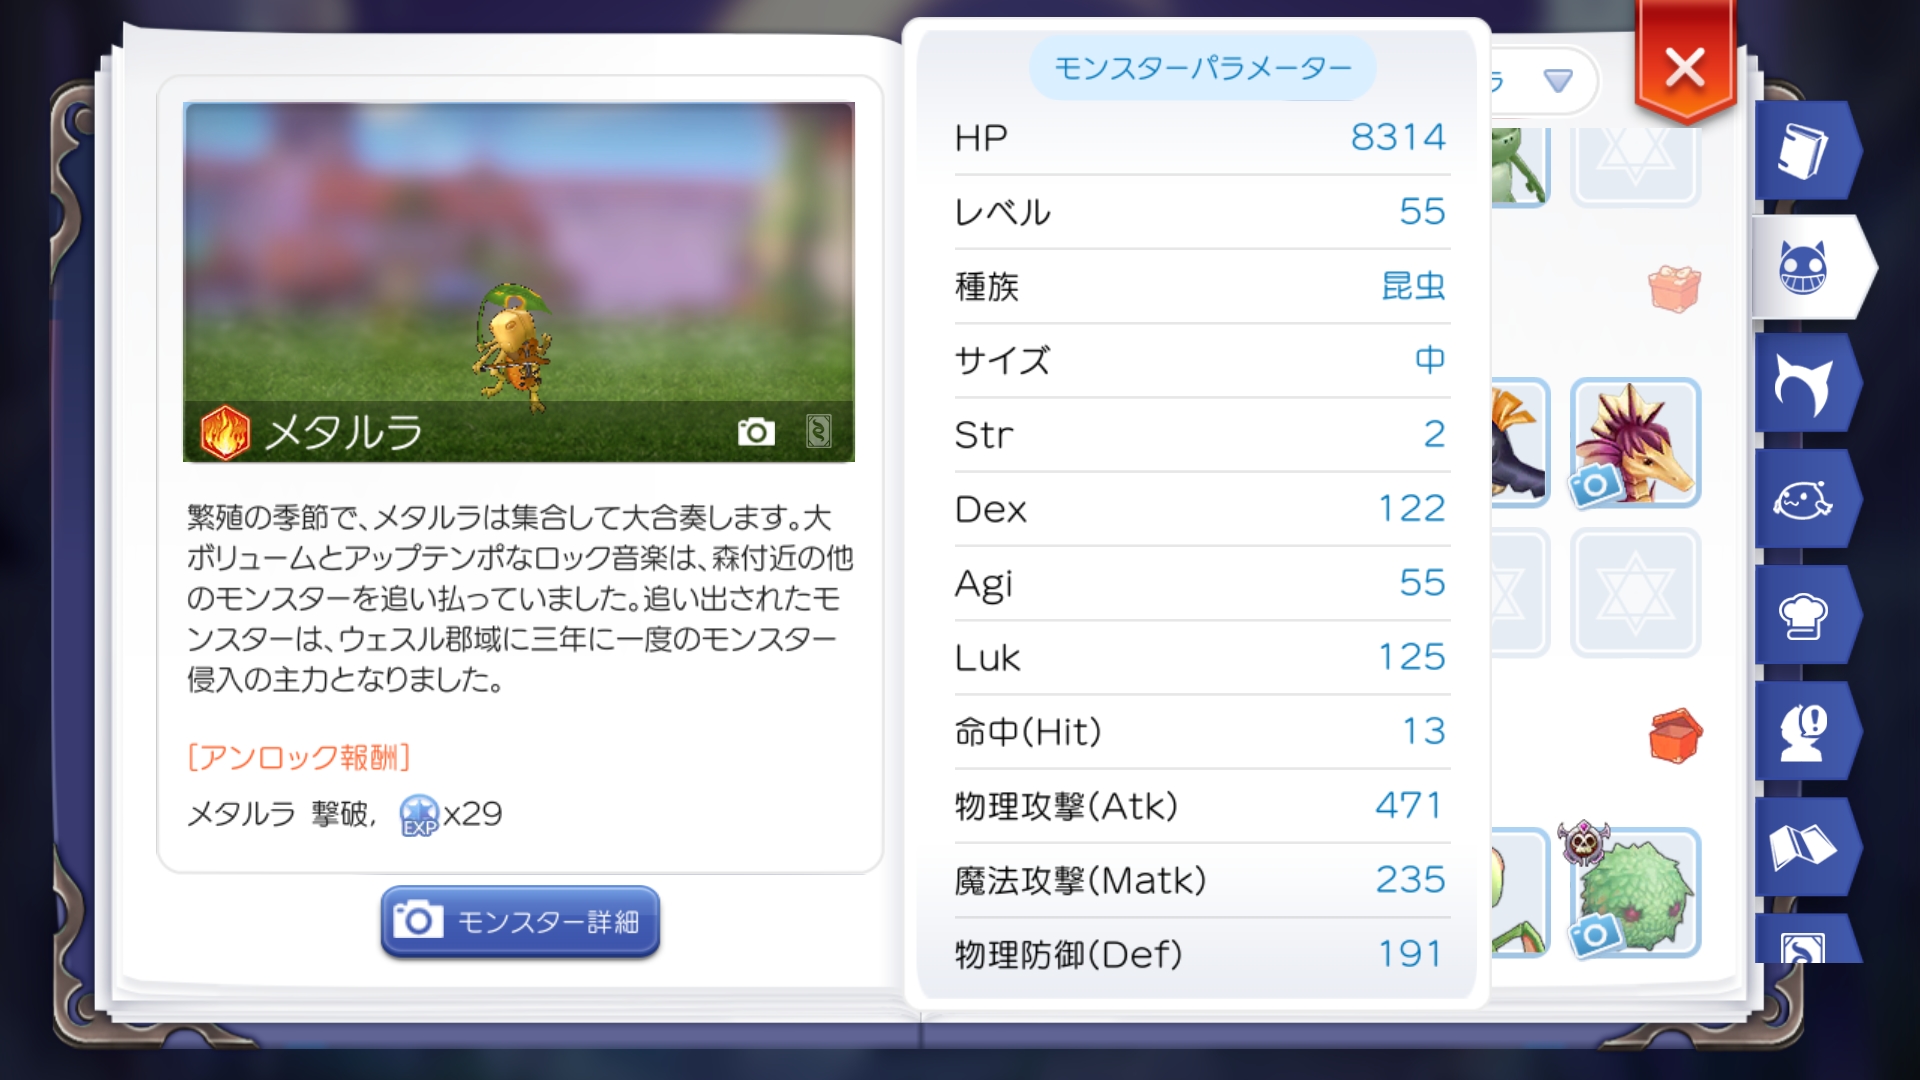Image resolution: width=1920 pixels, height=1080 pixels.
Task: Click the orange gift box reward
Action: tap(1675, 736)
